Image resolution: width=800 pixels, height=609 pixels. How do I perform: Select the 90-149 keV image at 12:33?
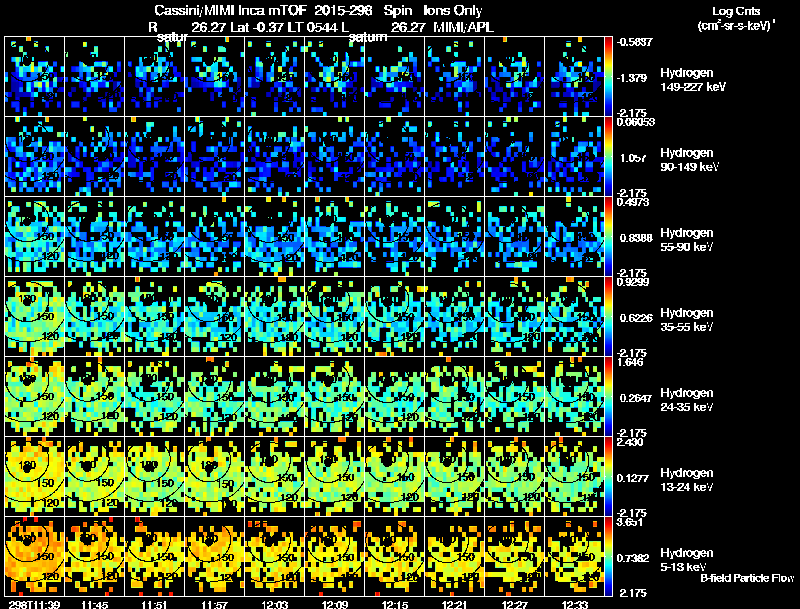(x=574, y=156)
